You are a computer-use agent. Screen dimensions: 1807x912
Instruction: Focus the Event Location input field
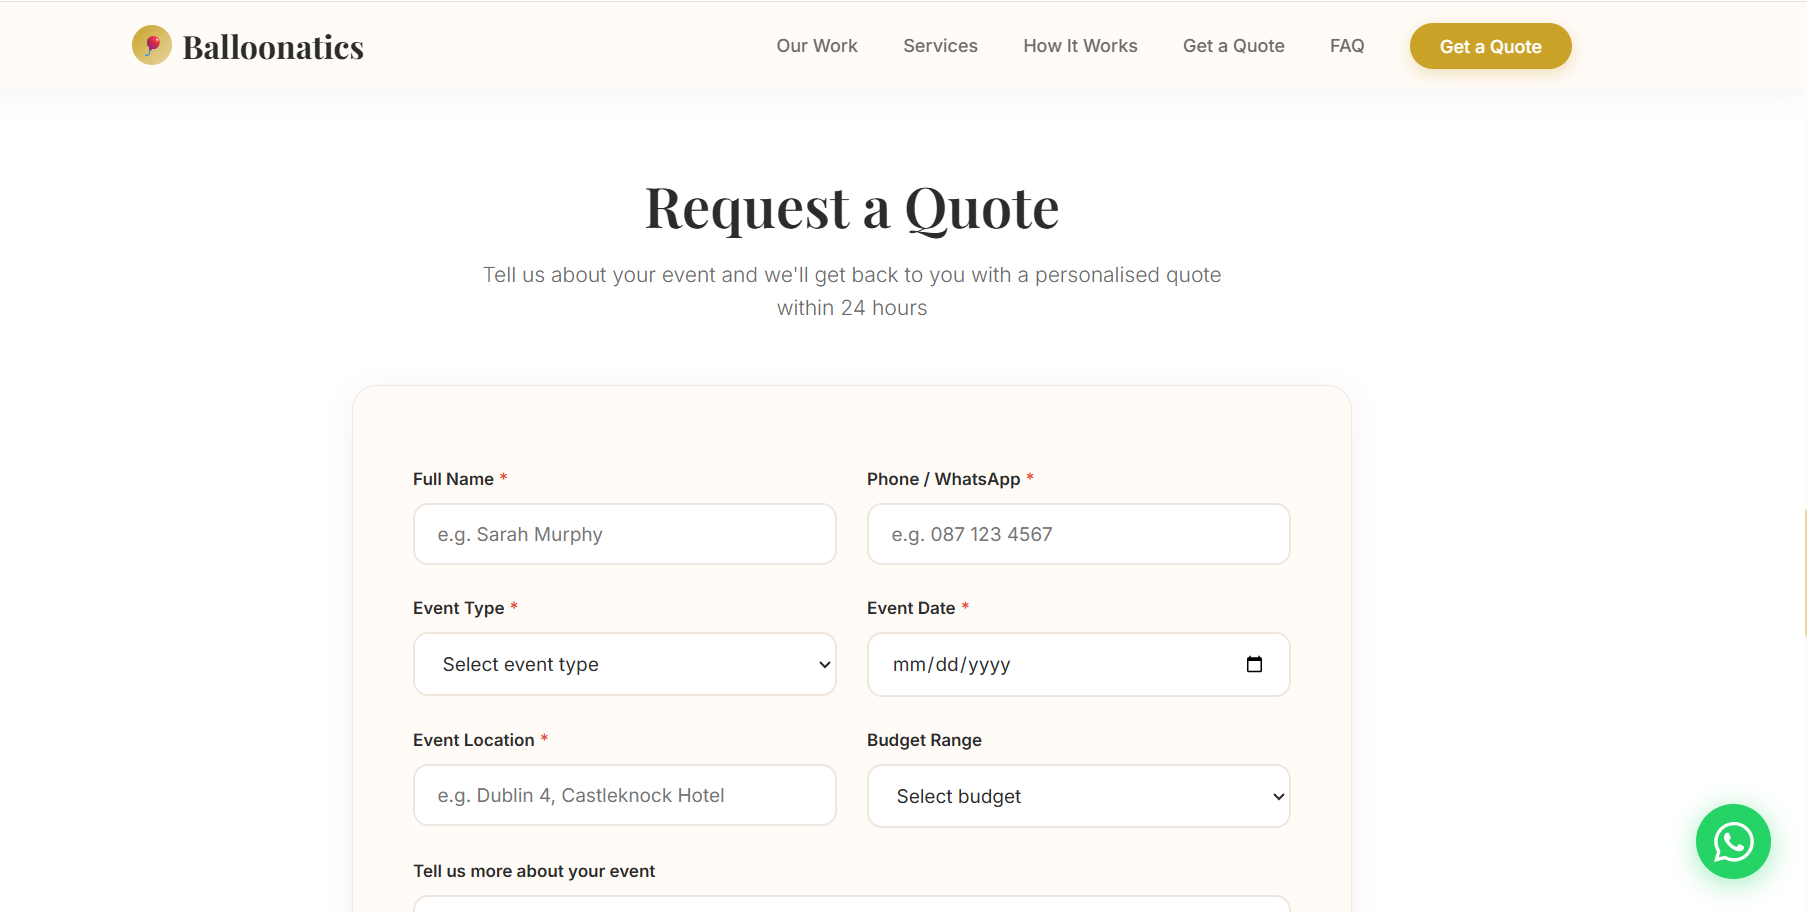click(x=625, y=795)
